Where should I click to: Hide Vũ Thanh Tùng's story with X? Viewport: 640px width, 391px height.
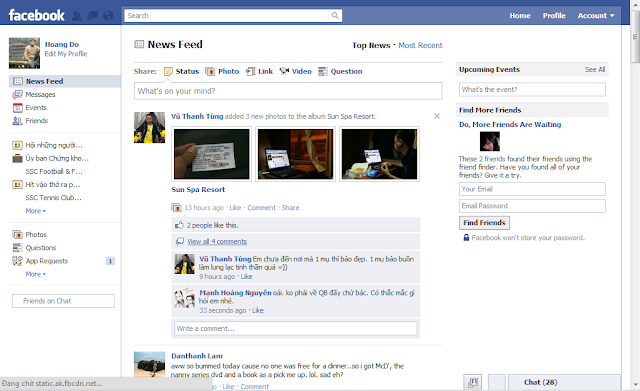(x=437, y=116)
